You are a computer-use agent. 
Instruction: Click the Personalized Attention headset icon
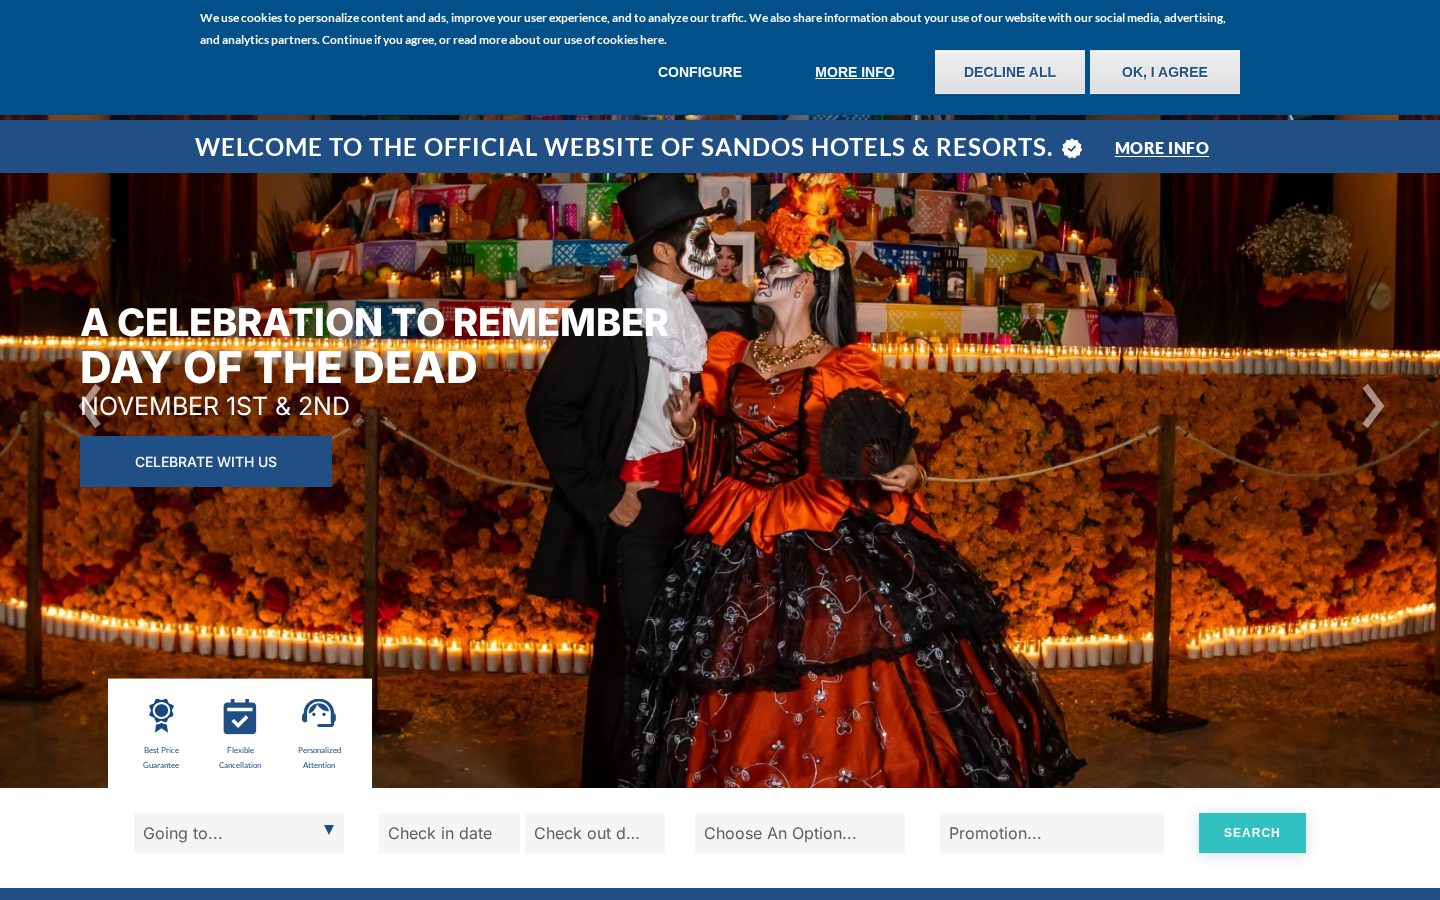[x=319, y=714]
